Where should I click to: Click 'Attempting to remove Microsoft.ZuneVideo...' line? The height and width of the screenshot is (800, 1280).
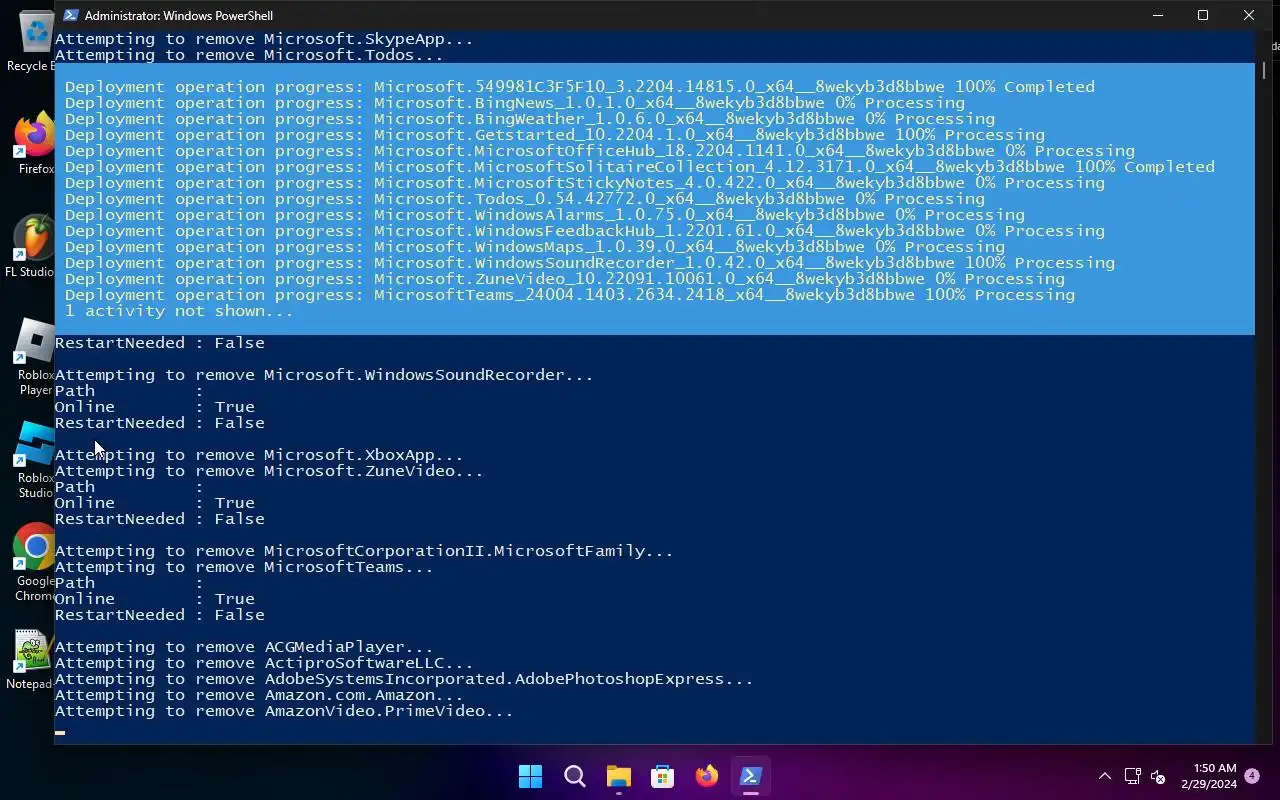click(269, 471)
